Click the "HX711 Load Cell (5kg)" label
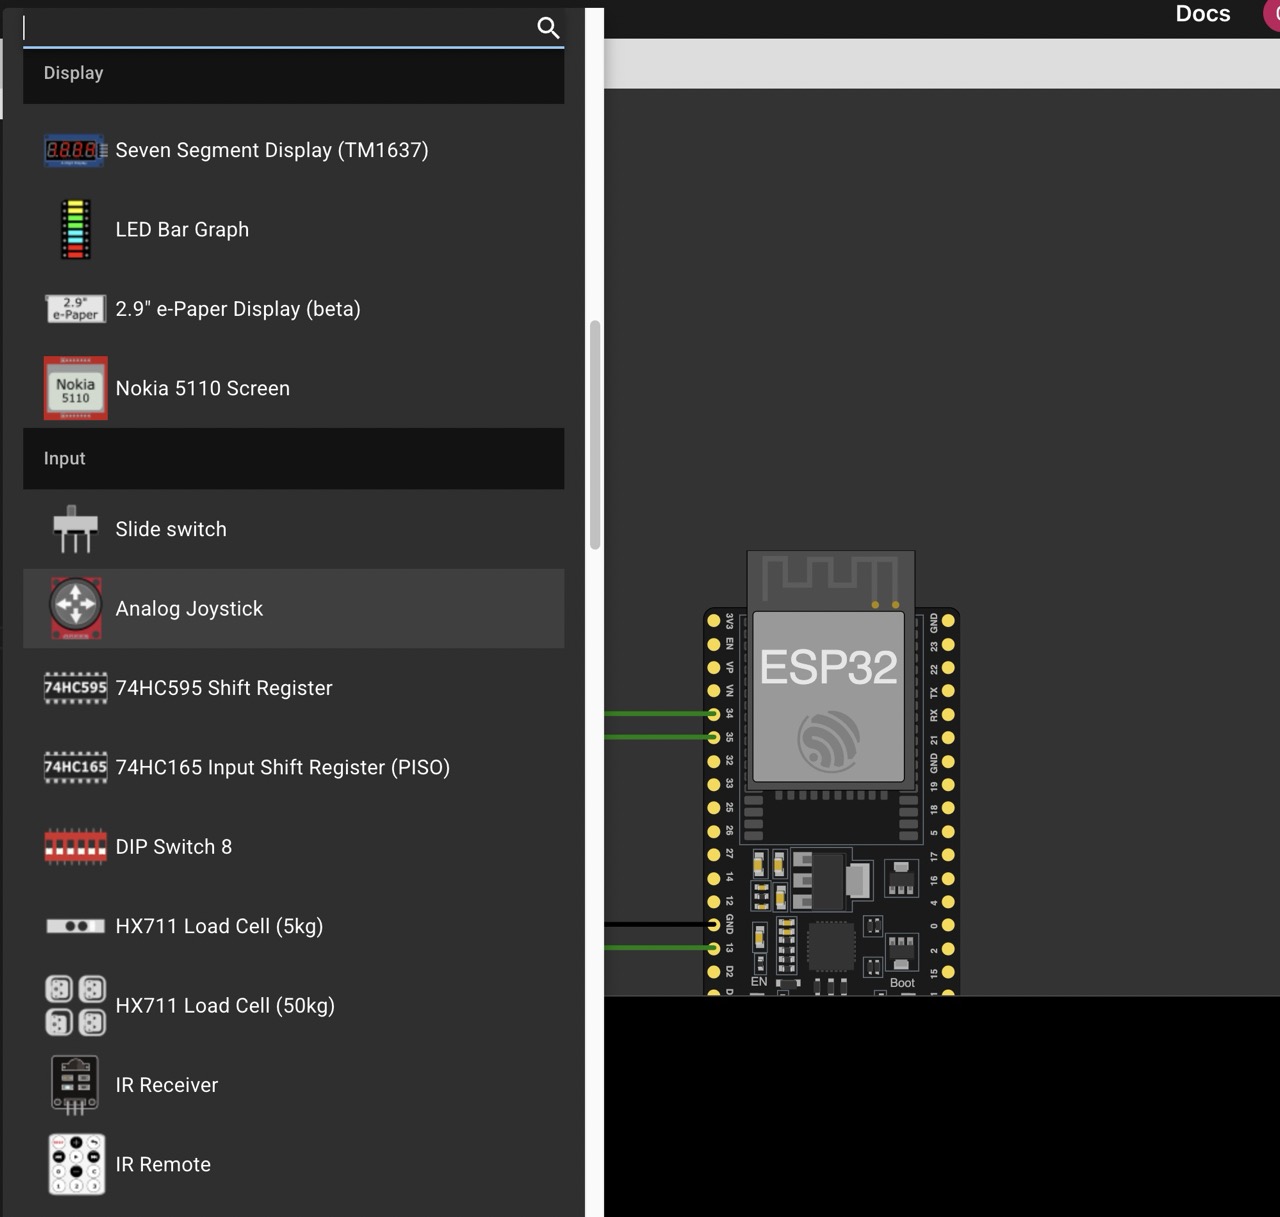Screen dimensions: 1280x1217 (219, 926)
